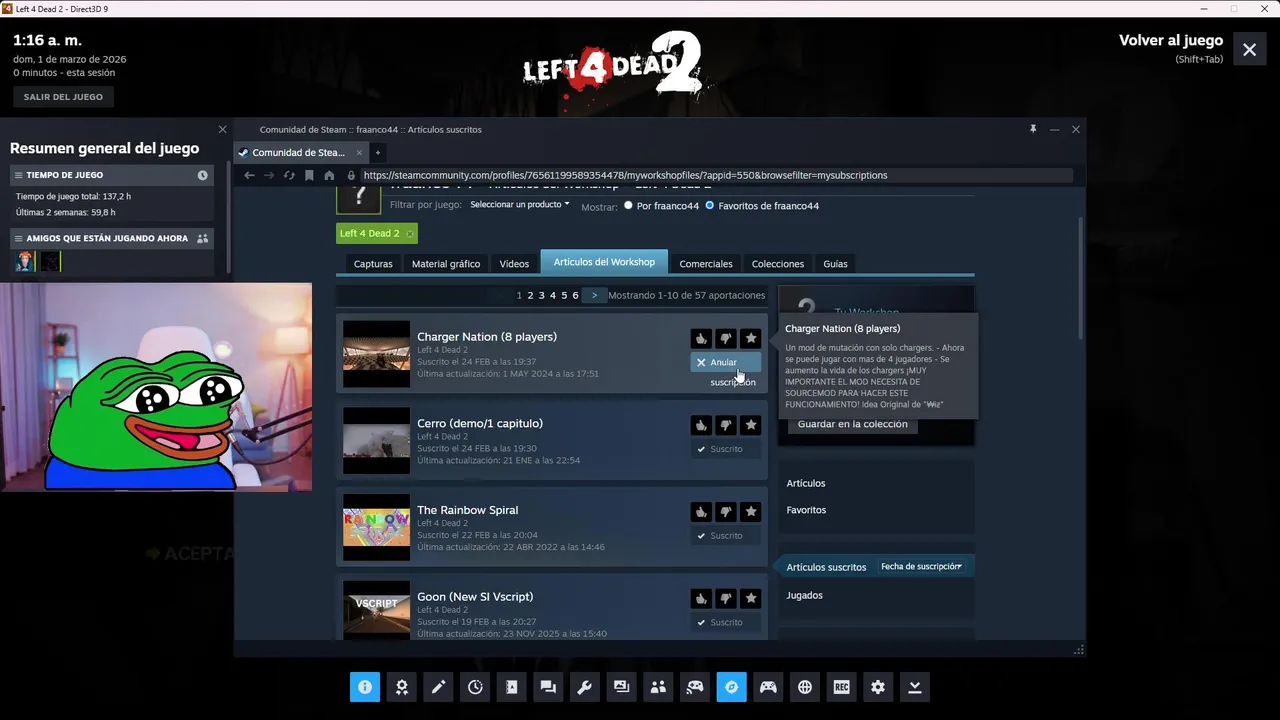Thumbs up the Cerro (demo/1 capitulo) item

(701, 425)
